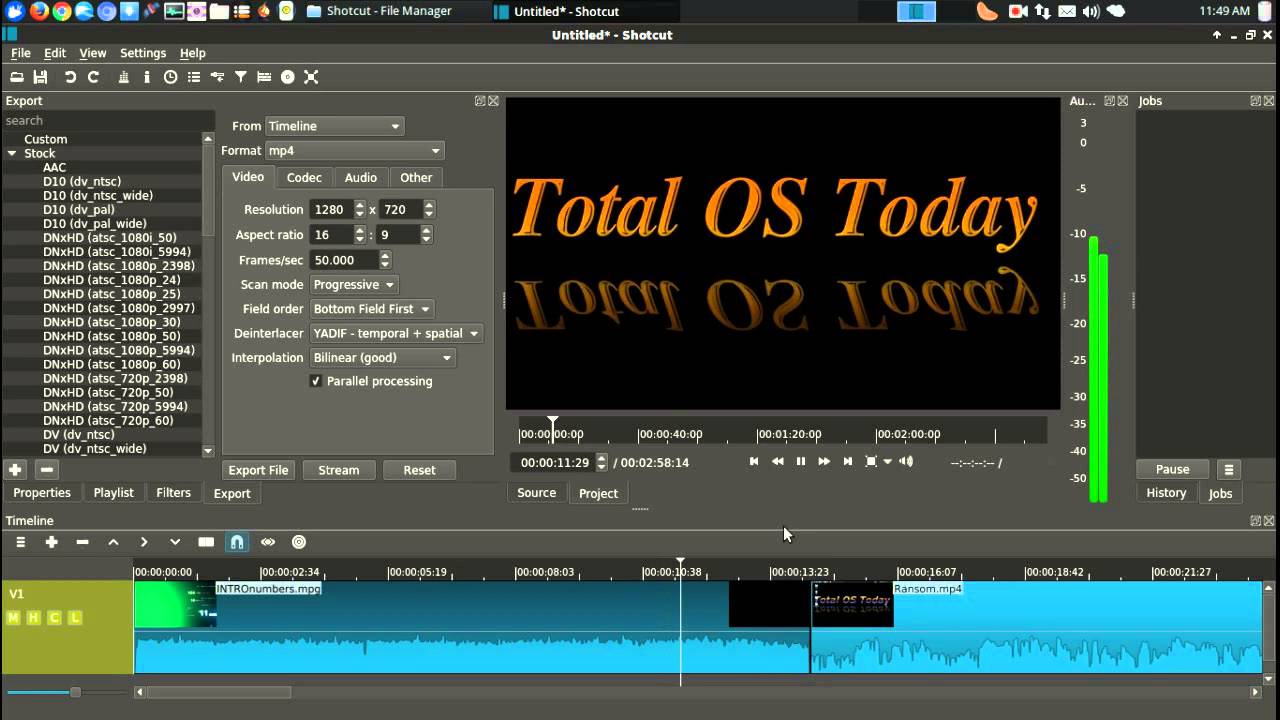Open the timeline hamburger menu
Viewport: 1280px width, 720px height.
[20, 542]
